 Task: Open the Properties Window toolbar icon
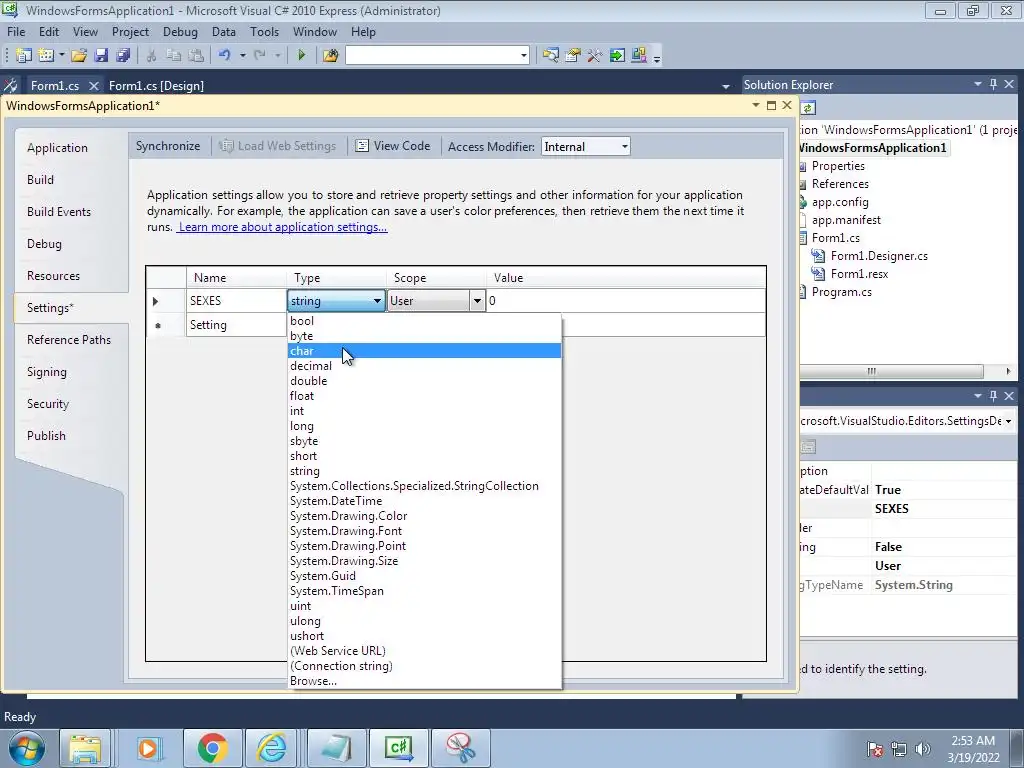pyautogui.click(x=573, y=56)
